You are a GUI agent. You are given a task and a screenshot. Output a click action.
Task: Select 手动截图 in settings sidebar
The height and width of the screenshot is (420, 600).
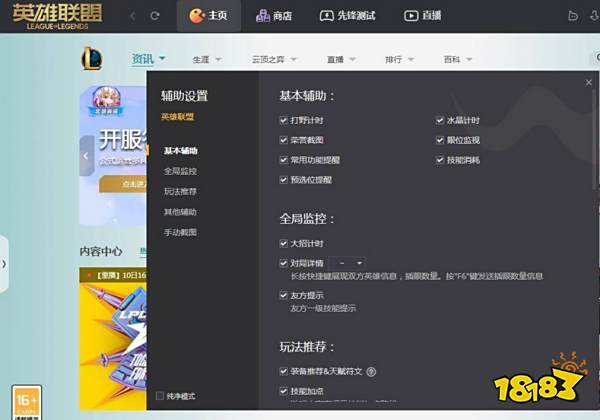[180, 232]
